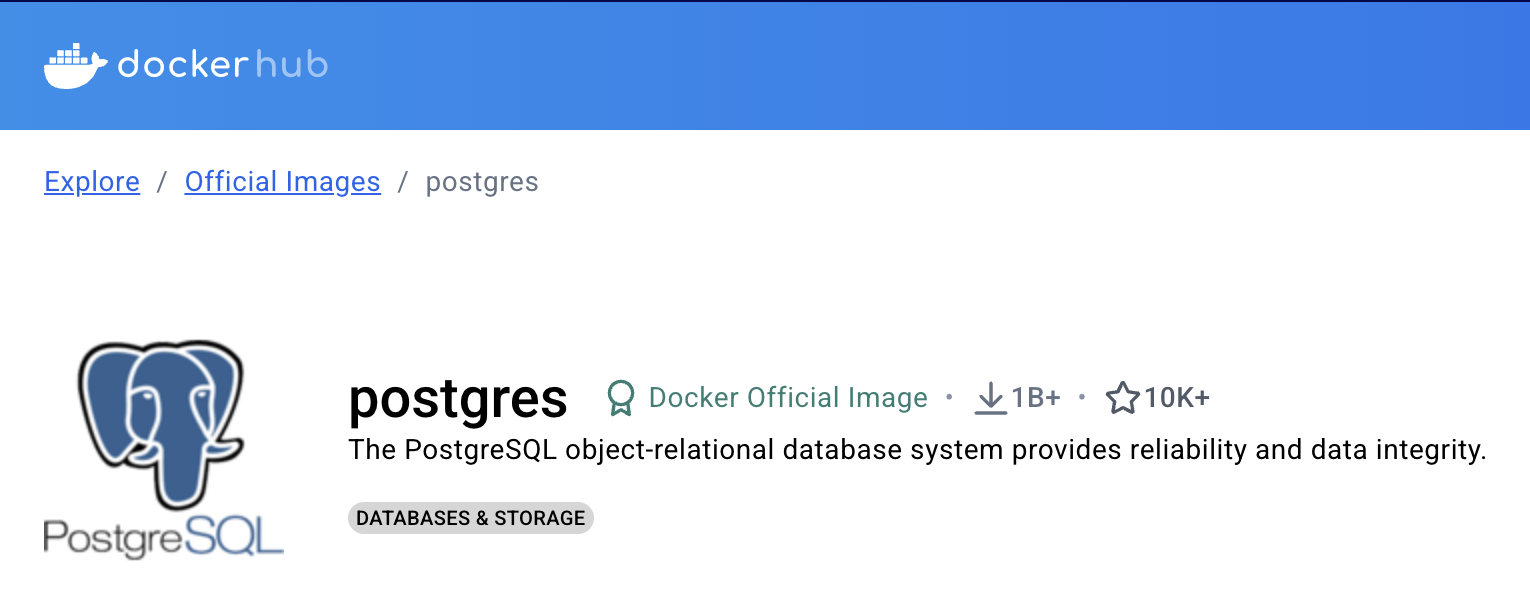Click the PostgreSQL wordmark below the elephant
1530x600 pixels.
coord(164,536)
